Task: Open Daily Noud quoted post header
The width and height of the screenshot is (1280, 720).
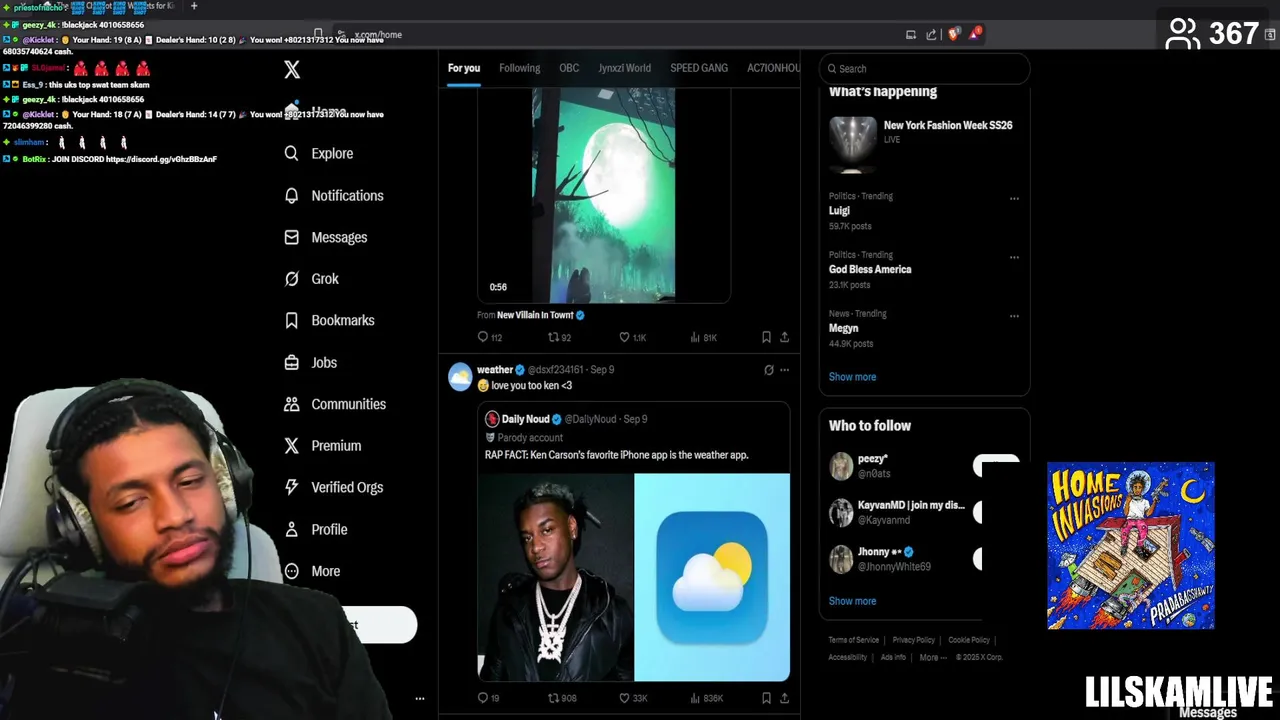Action: pos(567,419)
